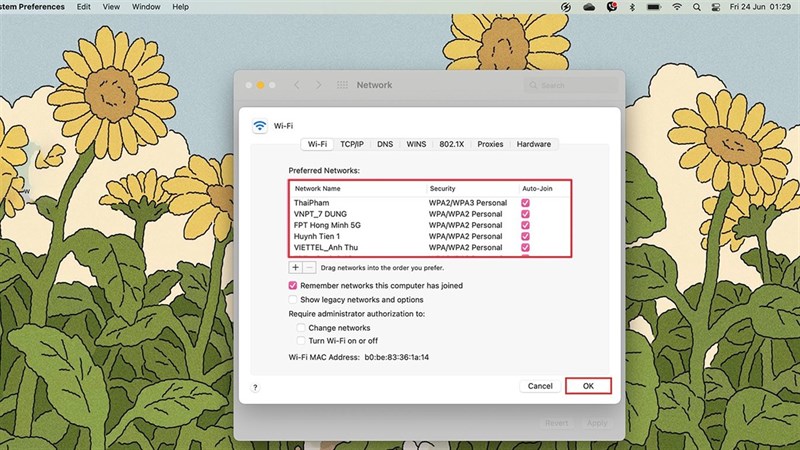Check the Change networks authorization box

(301, 328)
